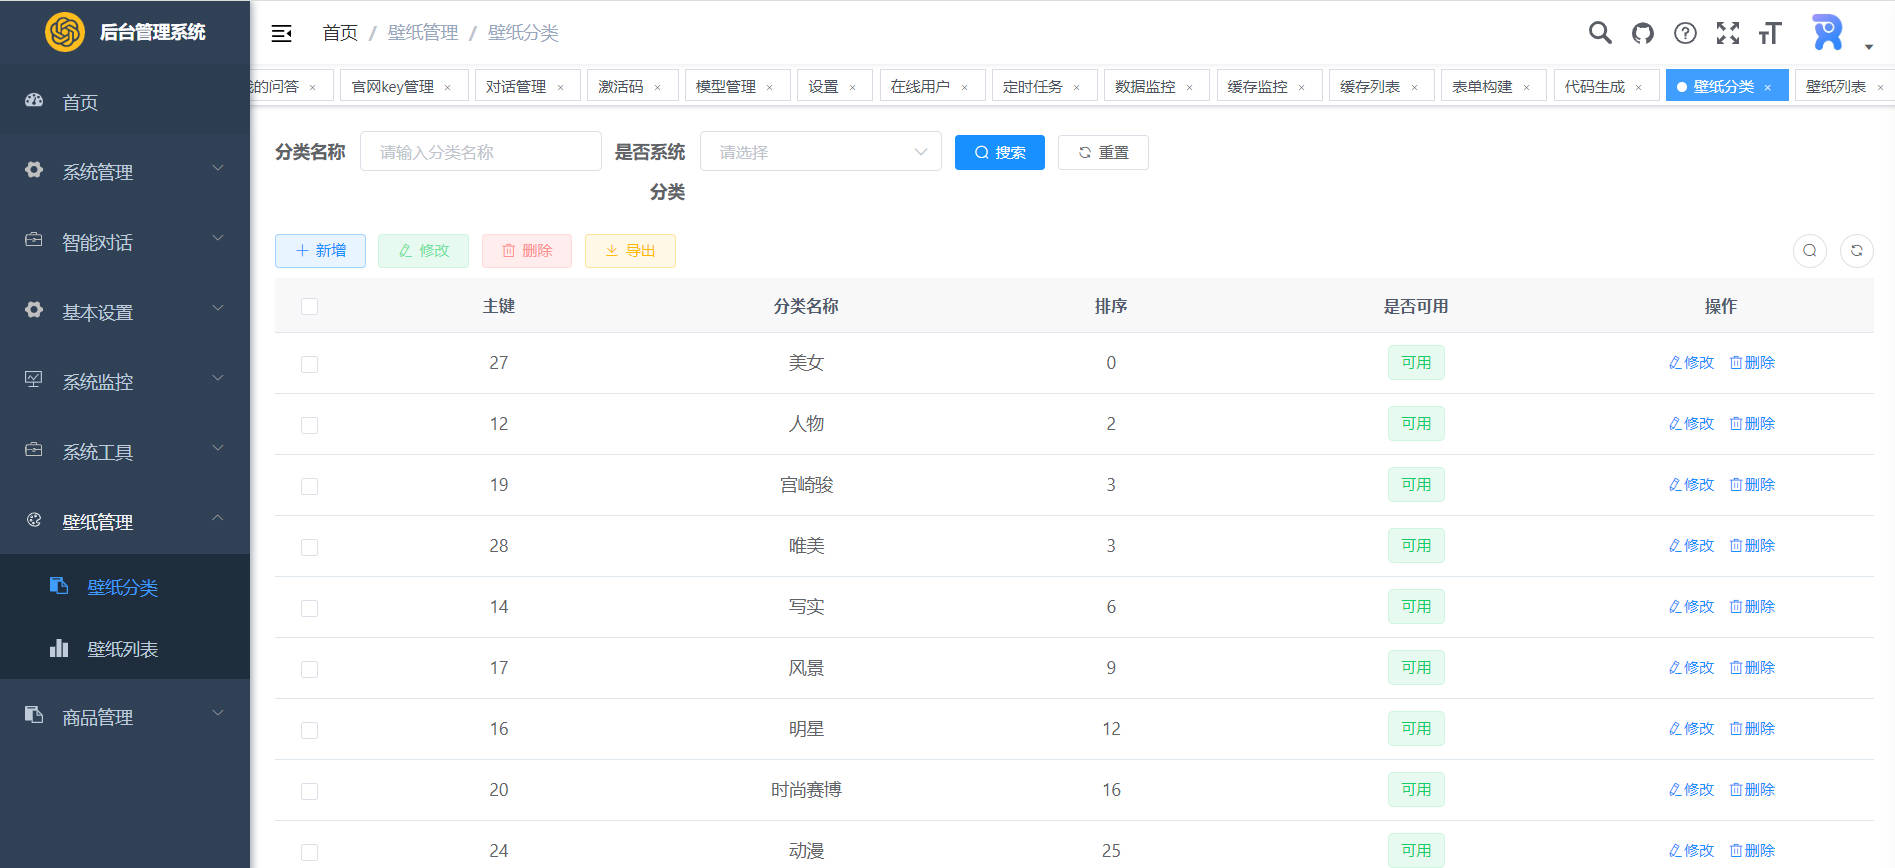Select the checkbox for row 唯美
Screen dimensions: 1895x868
point(309,547)
